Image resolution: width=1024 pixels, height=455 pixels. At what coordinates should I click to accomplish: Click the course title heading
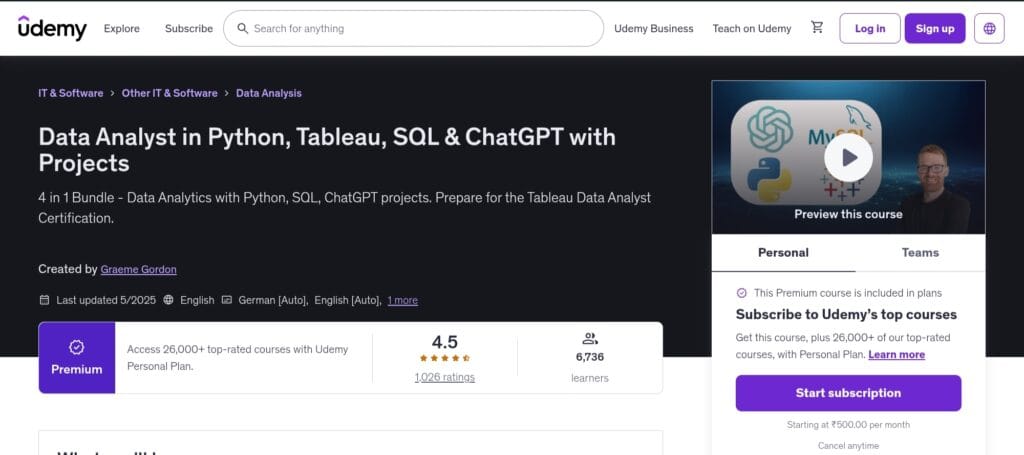tap(327, 149)
